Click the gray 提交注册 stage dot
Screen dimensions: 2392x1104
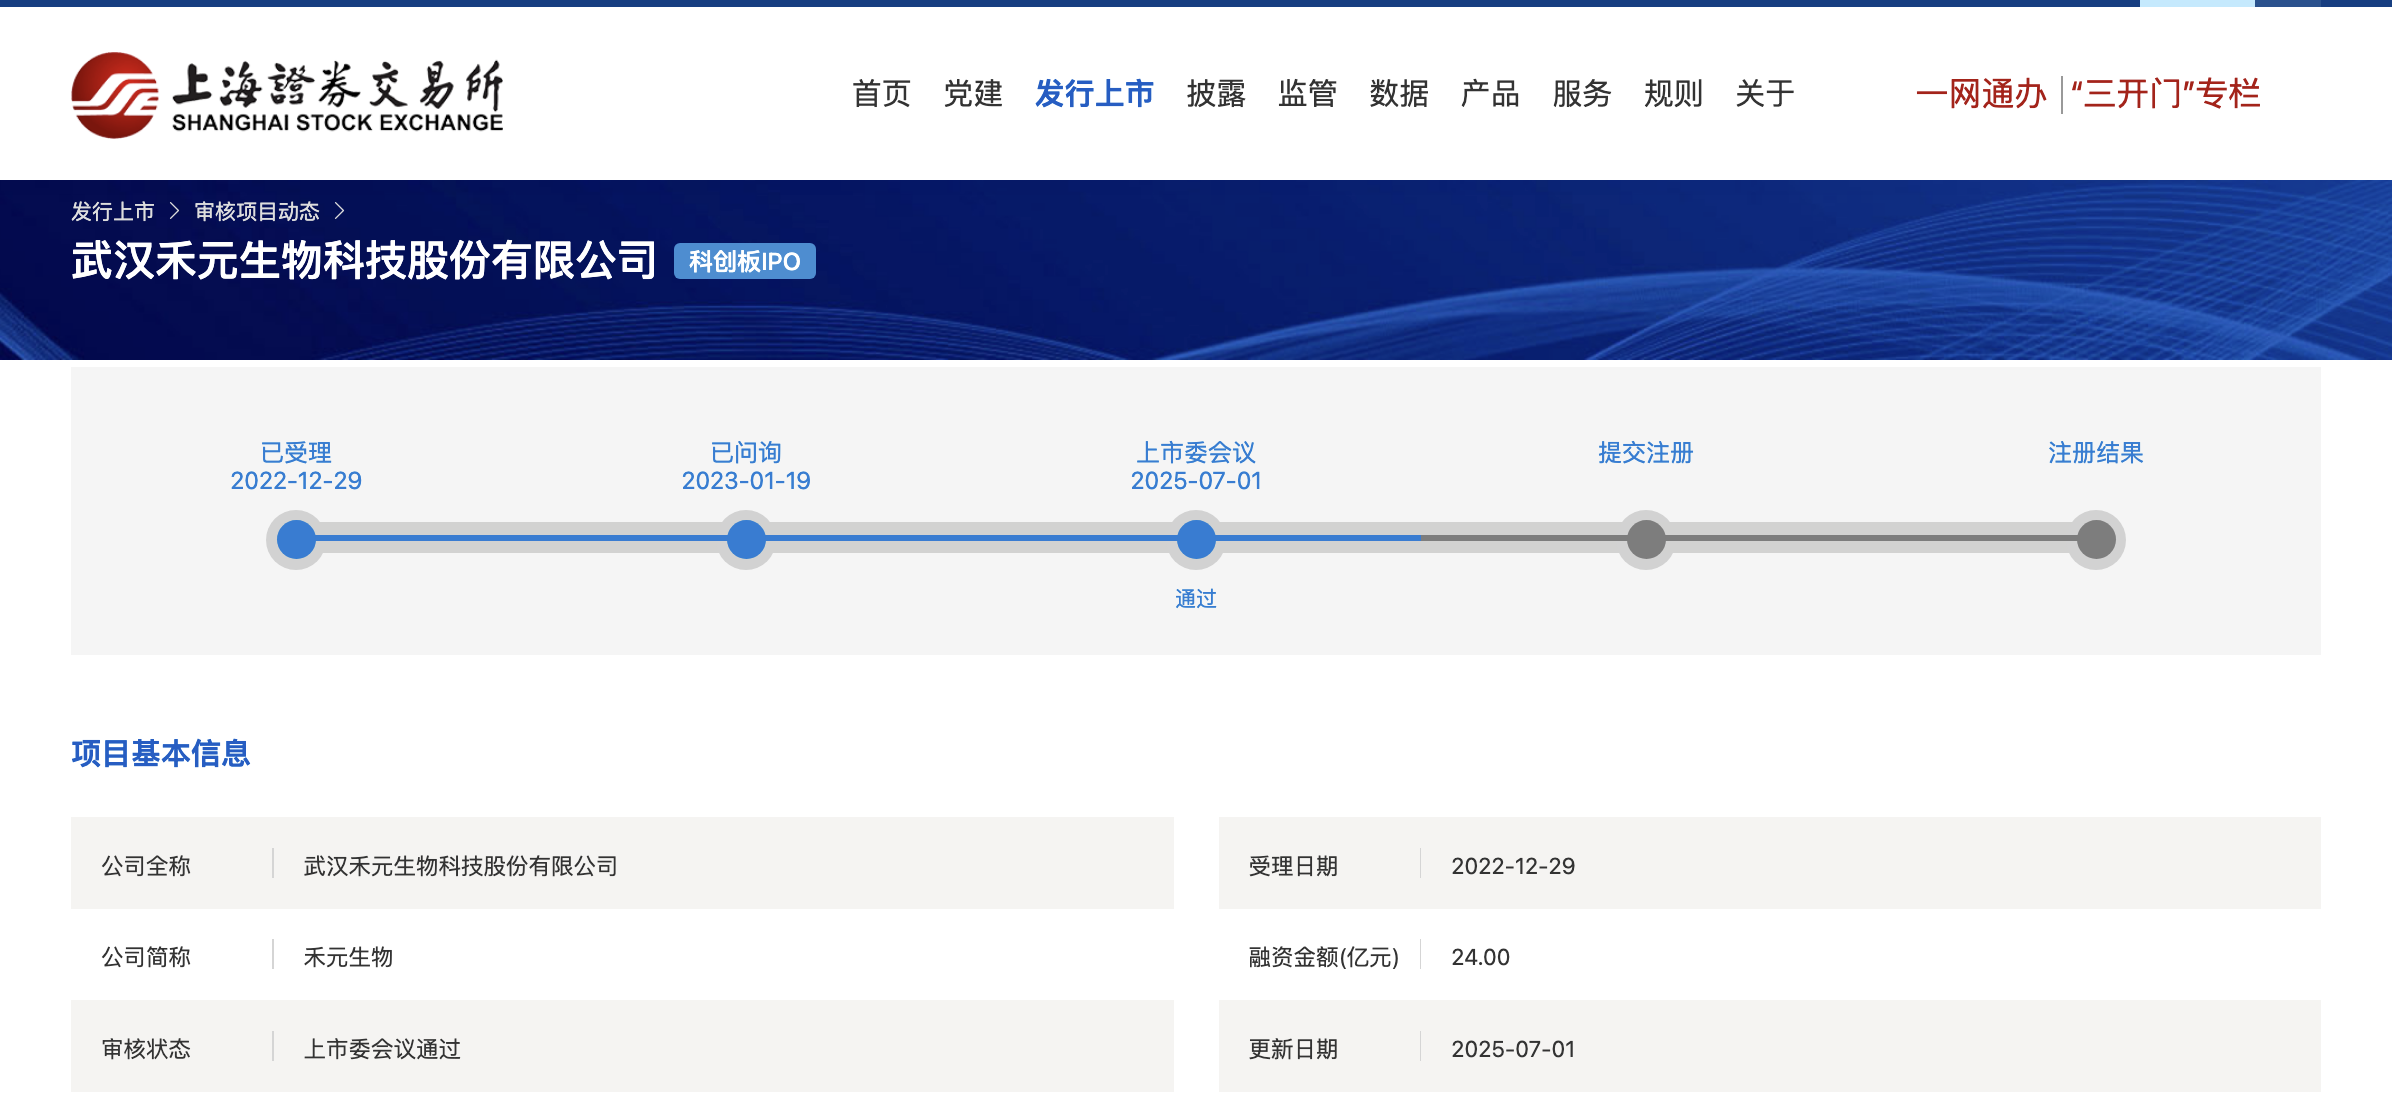coord(1646,540)
